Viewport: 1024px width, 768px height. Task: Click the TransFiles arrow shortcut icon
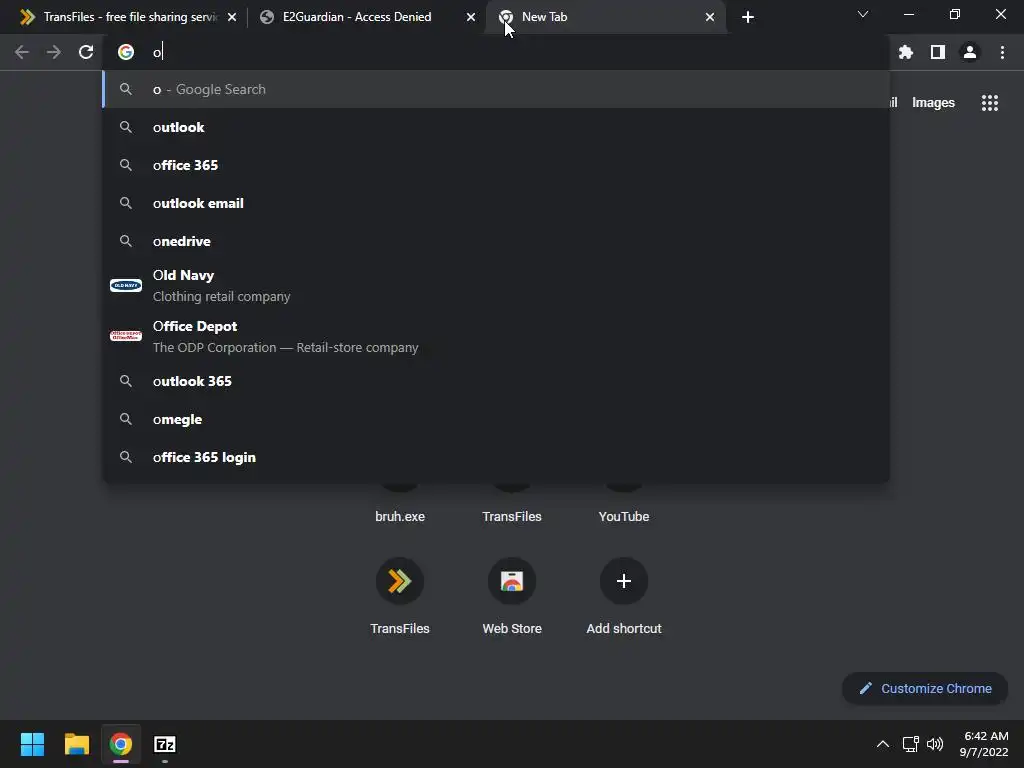pos(400,581)
